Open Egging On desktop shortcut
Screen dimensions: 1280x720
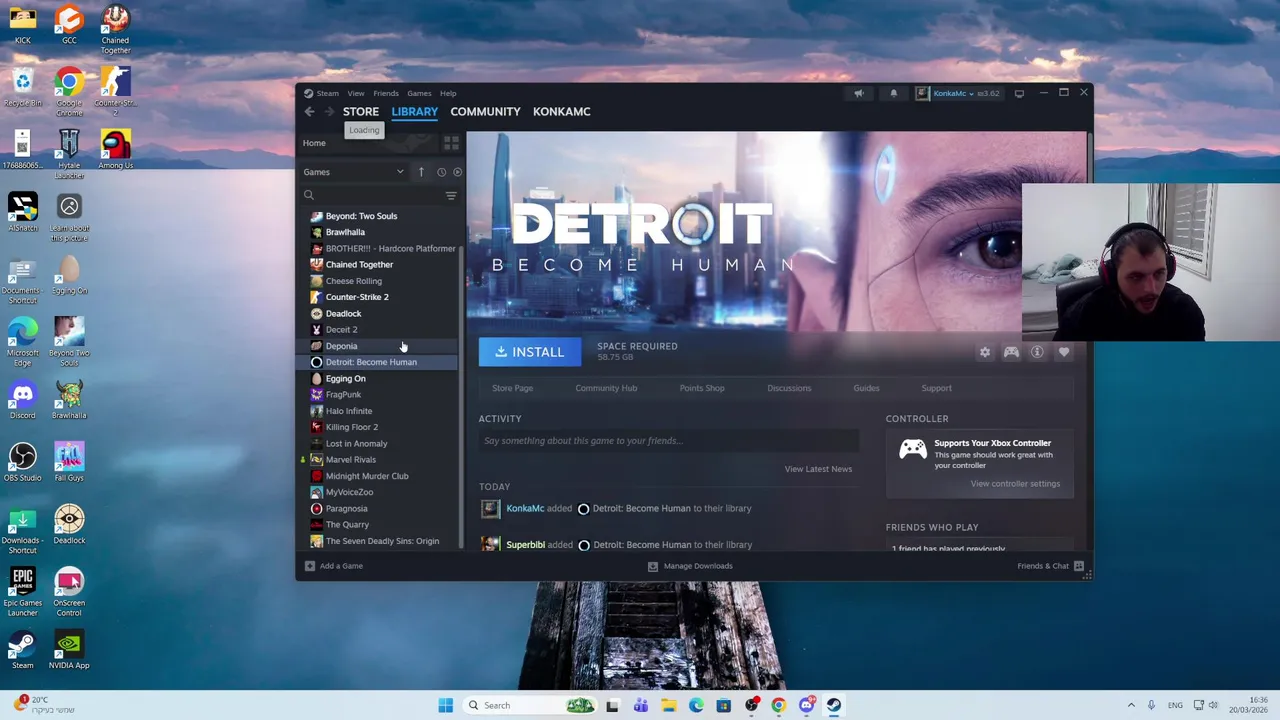(69, 275)
